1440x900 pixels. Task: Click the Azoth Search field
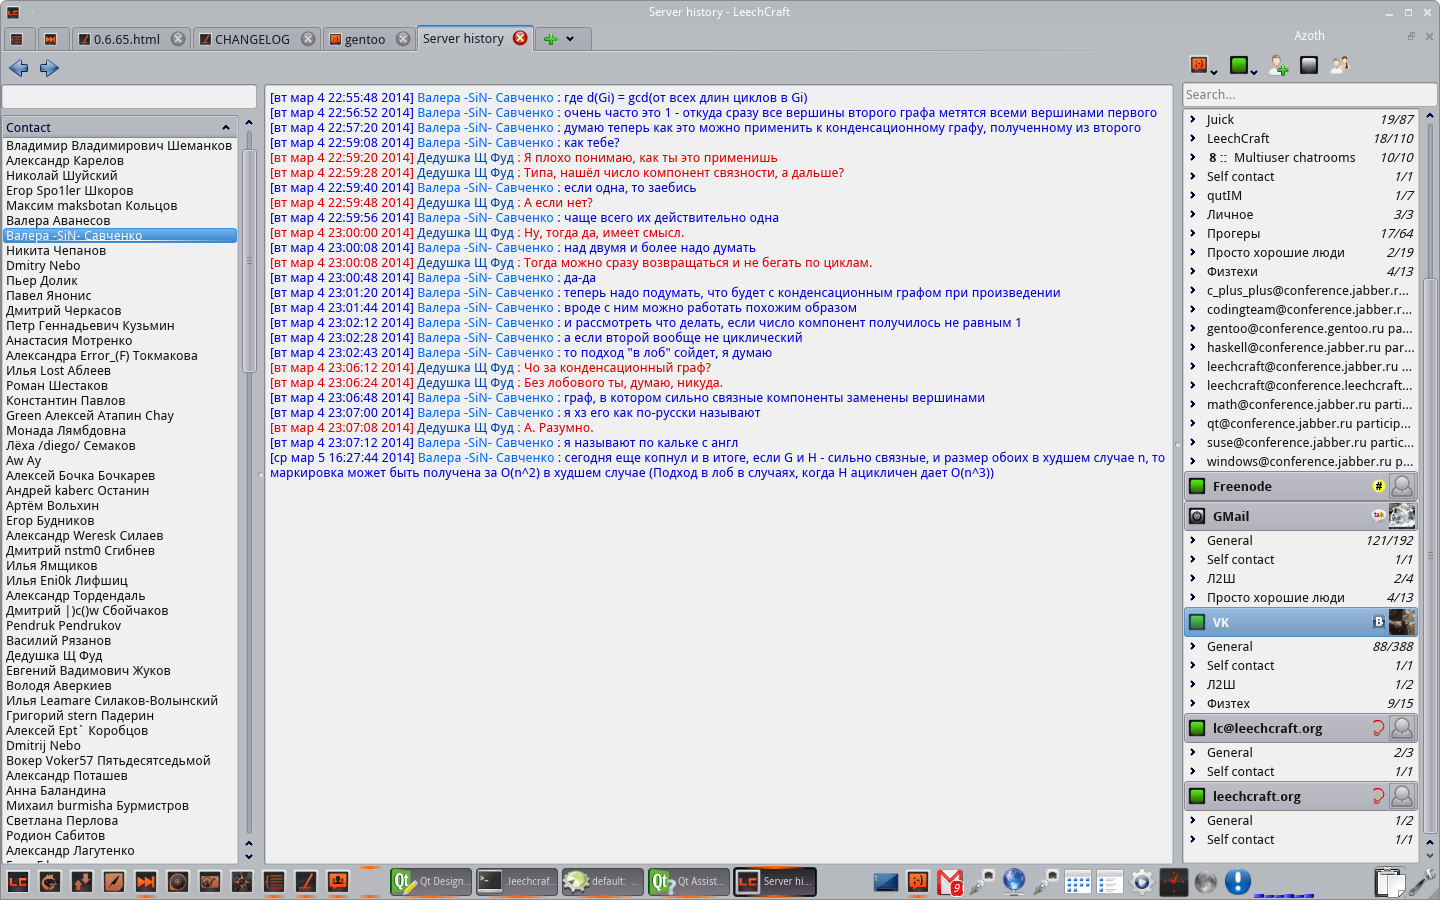tap(1310, 94)
